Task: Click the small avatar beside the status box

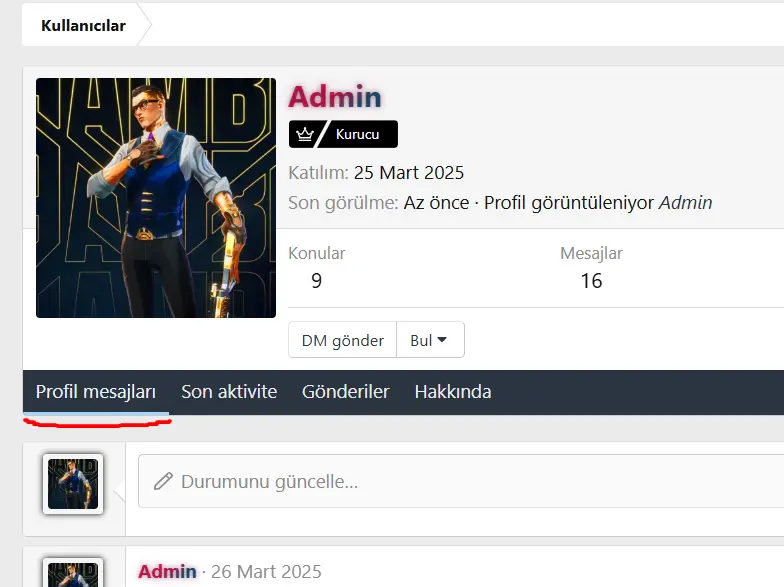Action: click(x=73, y=484)
